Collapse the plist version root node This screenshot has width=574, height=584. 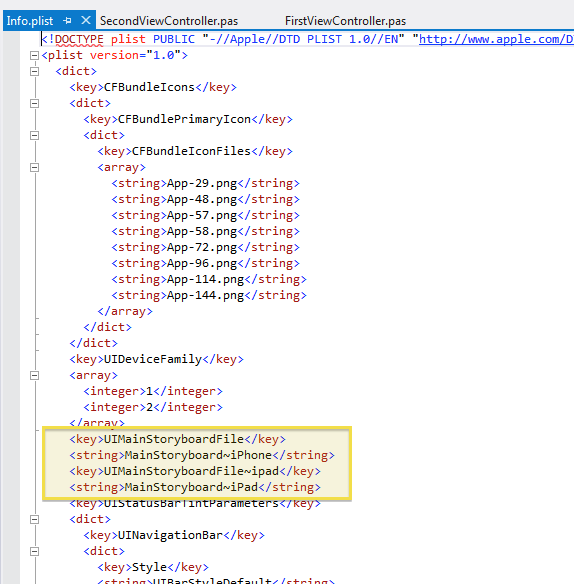[34, 55]
